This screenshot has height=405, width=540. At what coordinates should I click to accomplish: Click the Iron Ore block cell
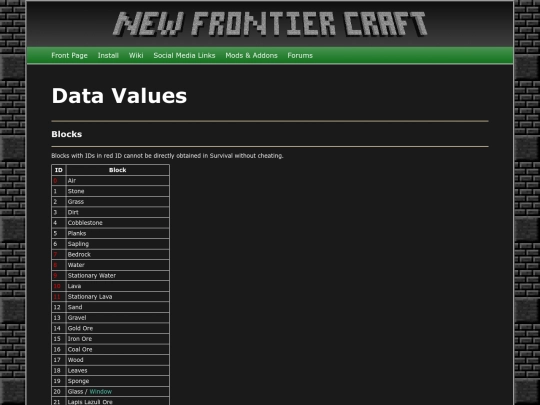tap(117, 339)
